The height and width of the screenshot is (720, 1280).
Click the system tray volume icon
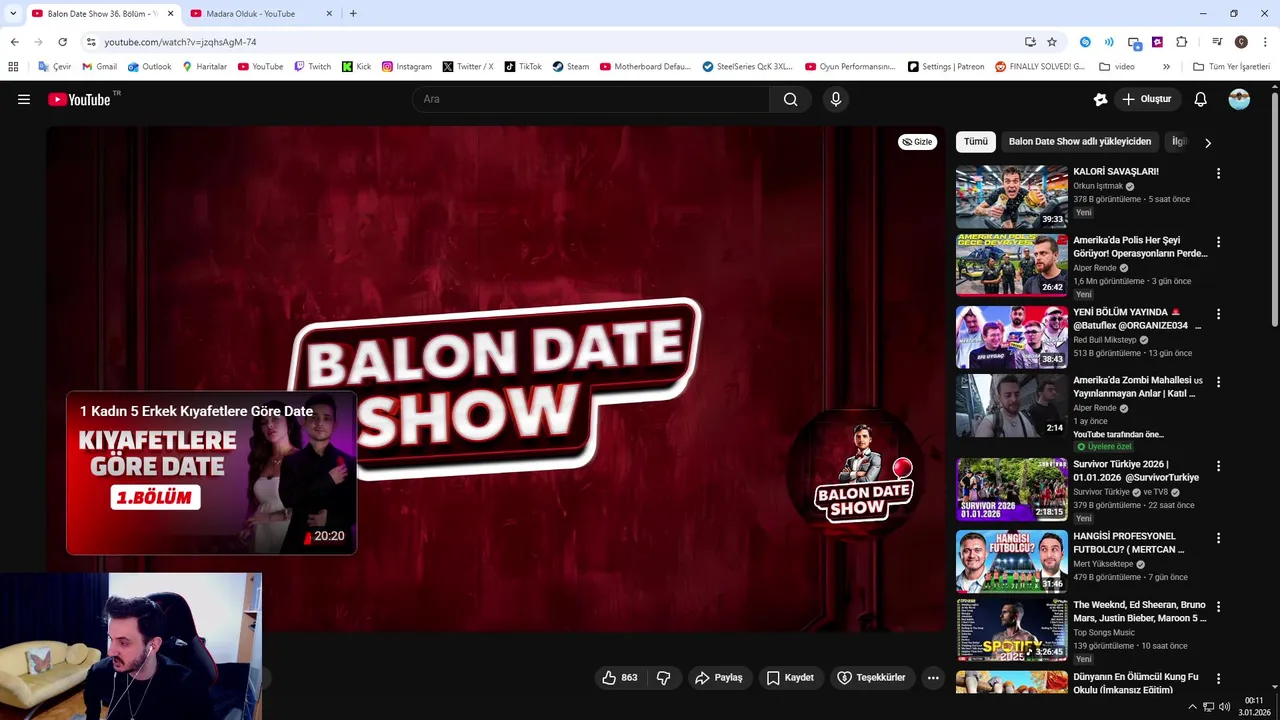[x=1225, y=707]
